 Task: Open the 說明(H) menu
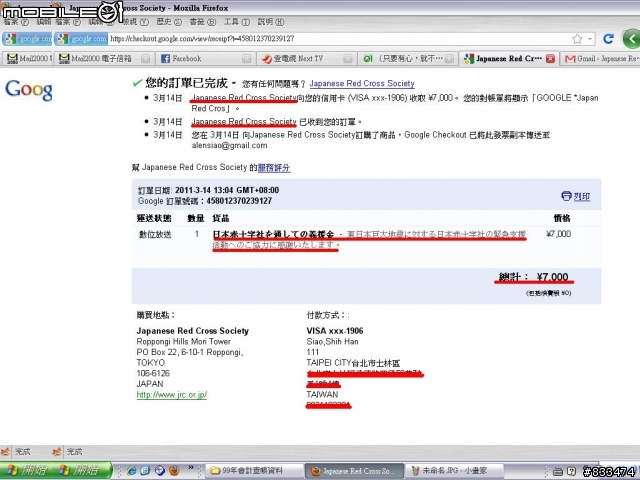271,22
